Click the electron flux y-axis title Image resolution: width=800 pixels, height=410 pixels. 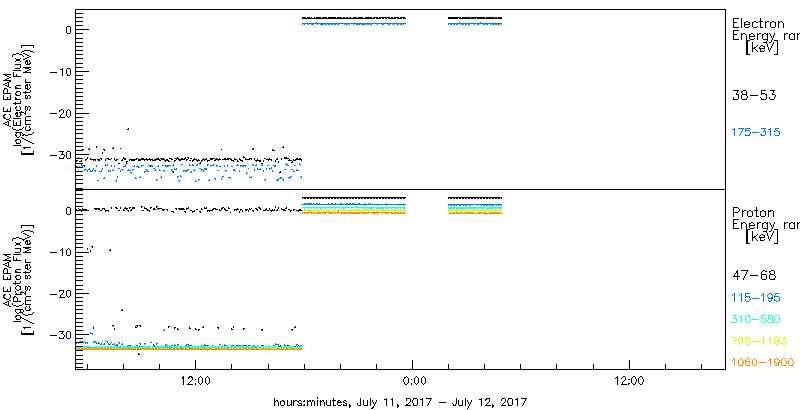[18, 98]
